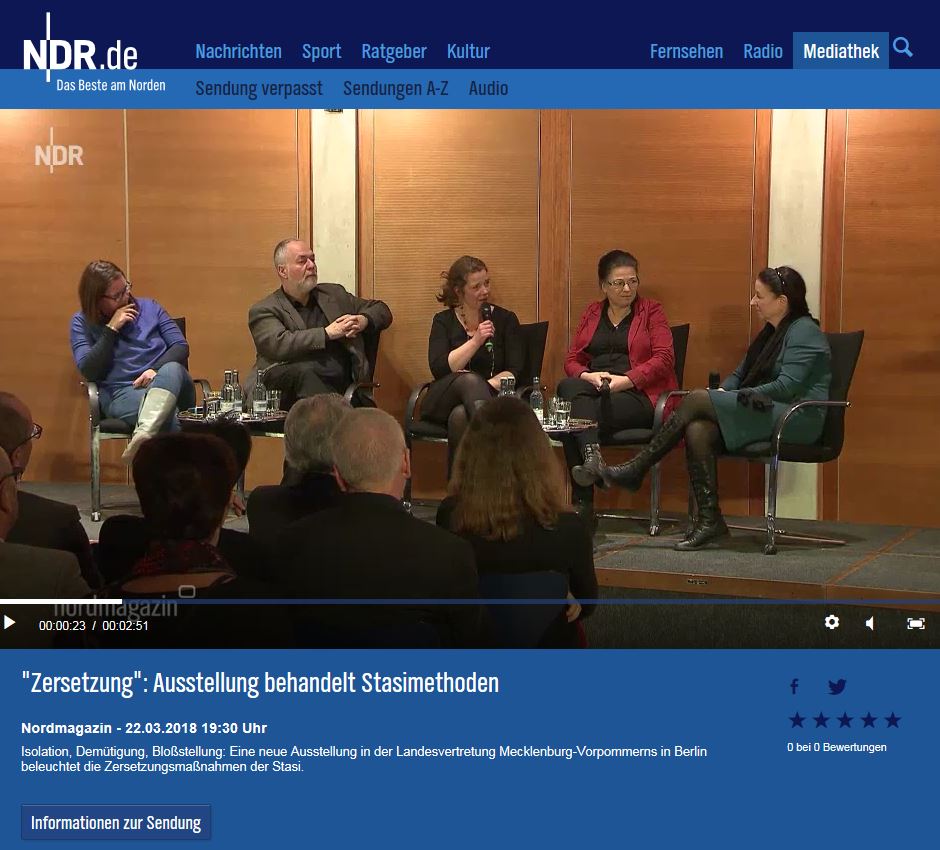940x850 pixels.
Task: Navigate to Kultur section
Action: click(x=468, y=51)
